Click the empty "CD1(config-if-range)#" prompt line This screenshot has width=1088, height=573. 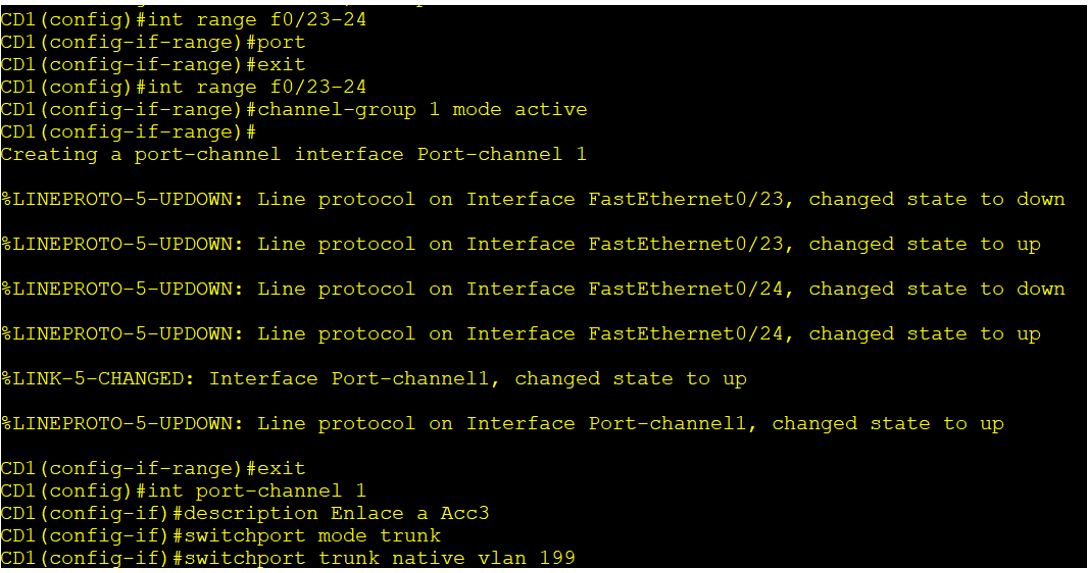128,132
